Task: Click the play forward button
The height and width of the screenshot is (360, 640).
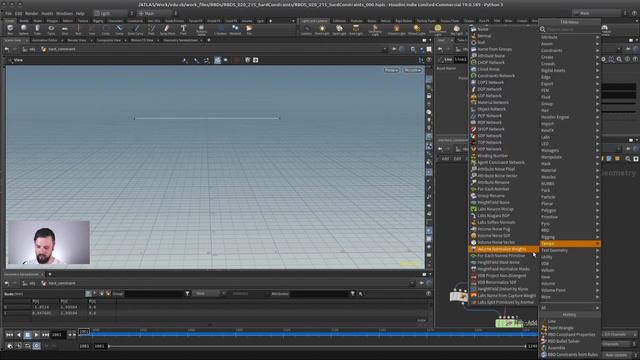Action: 36,335
